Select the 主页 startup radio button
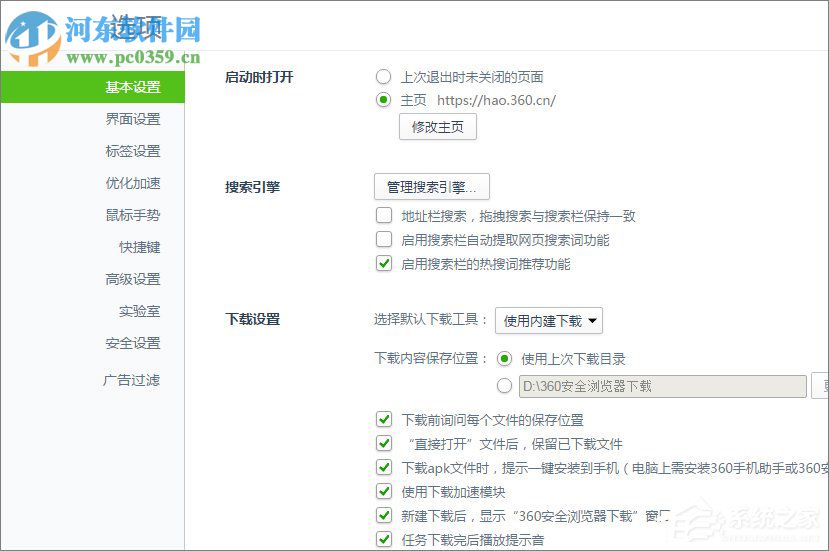The image size is (829, 551). coord(383,99)
